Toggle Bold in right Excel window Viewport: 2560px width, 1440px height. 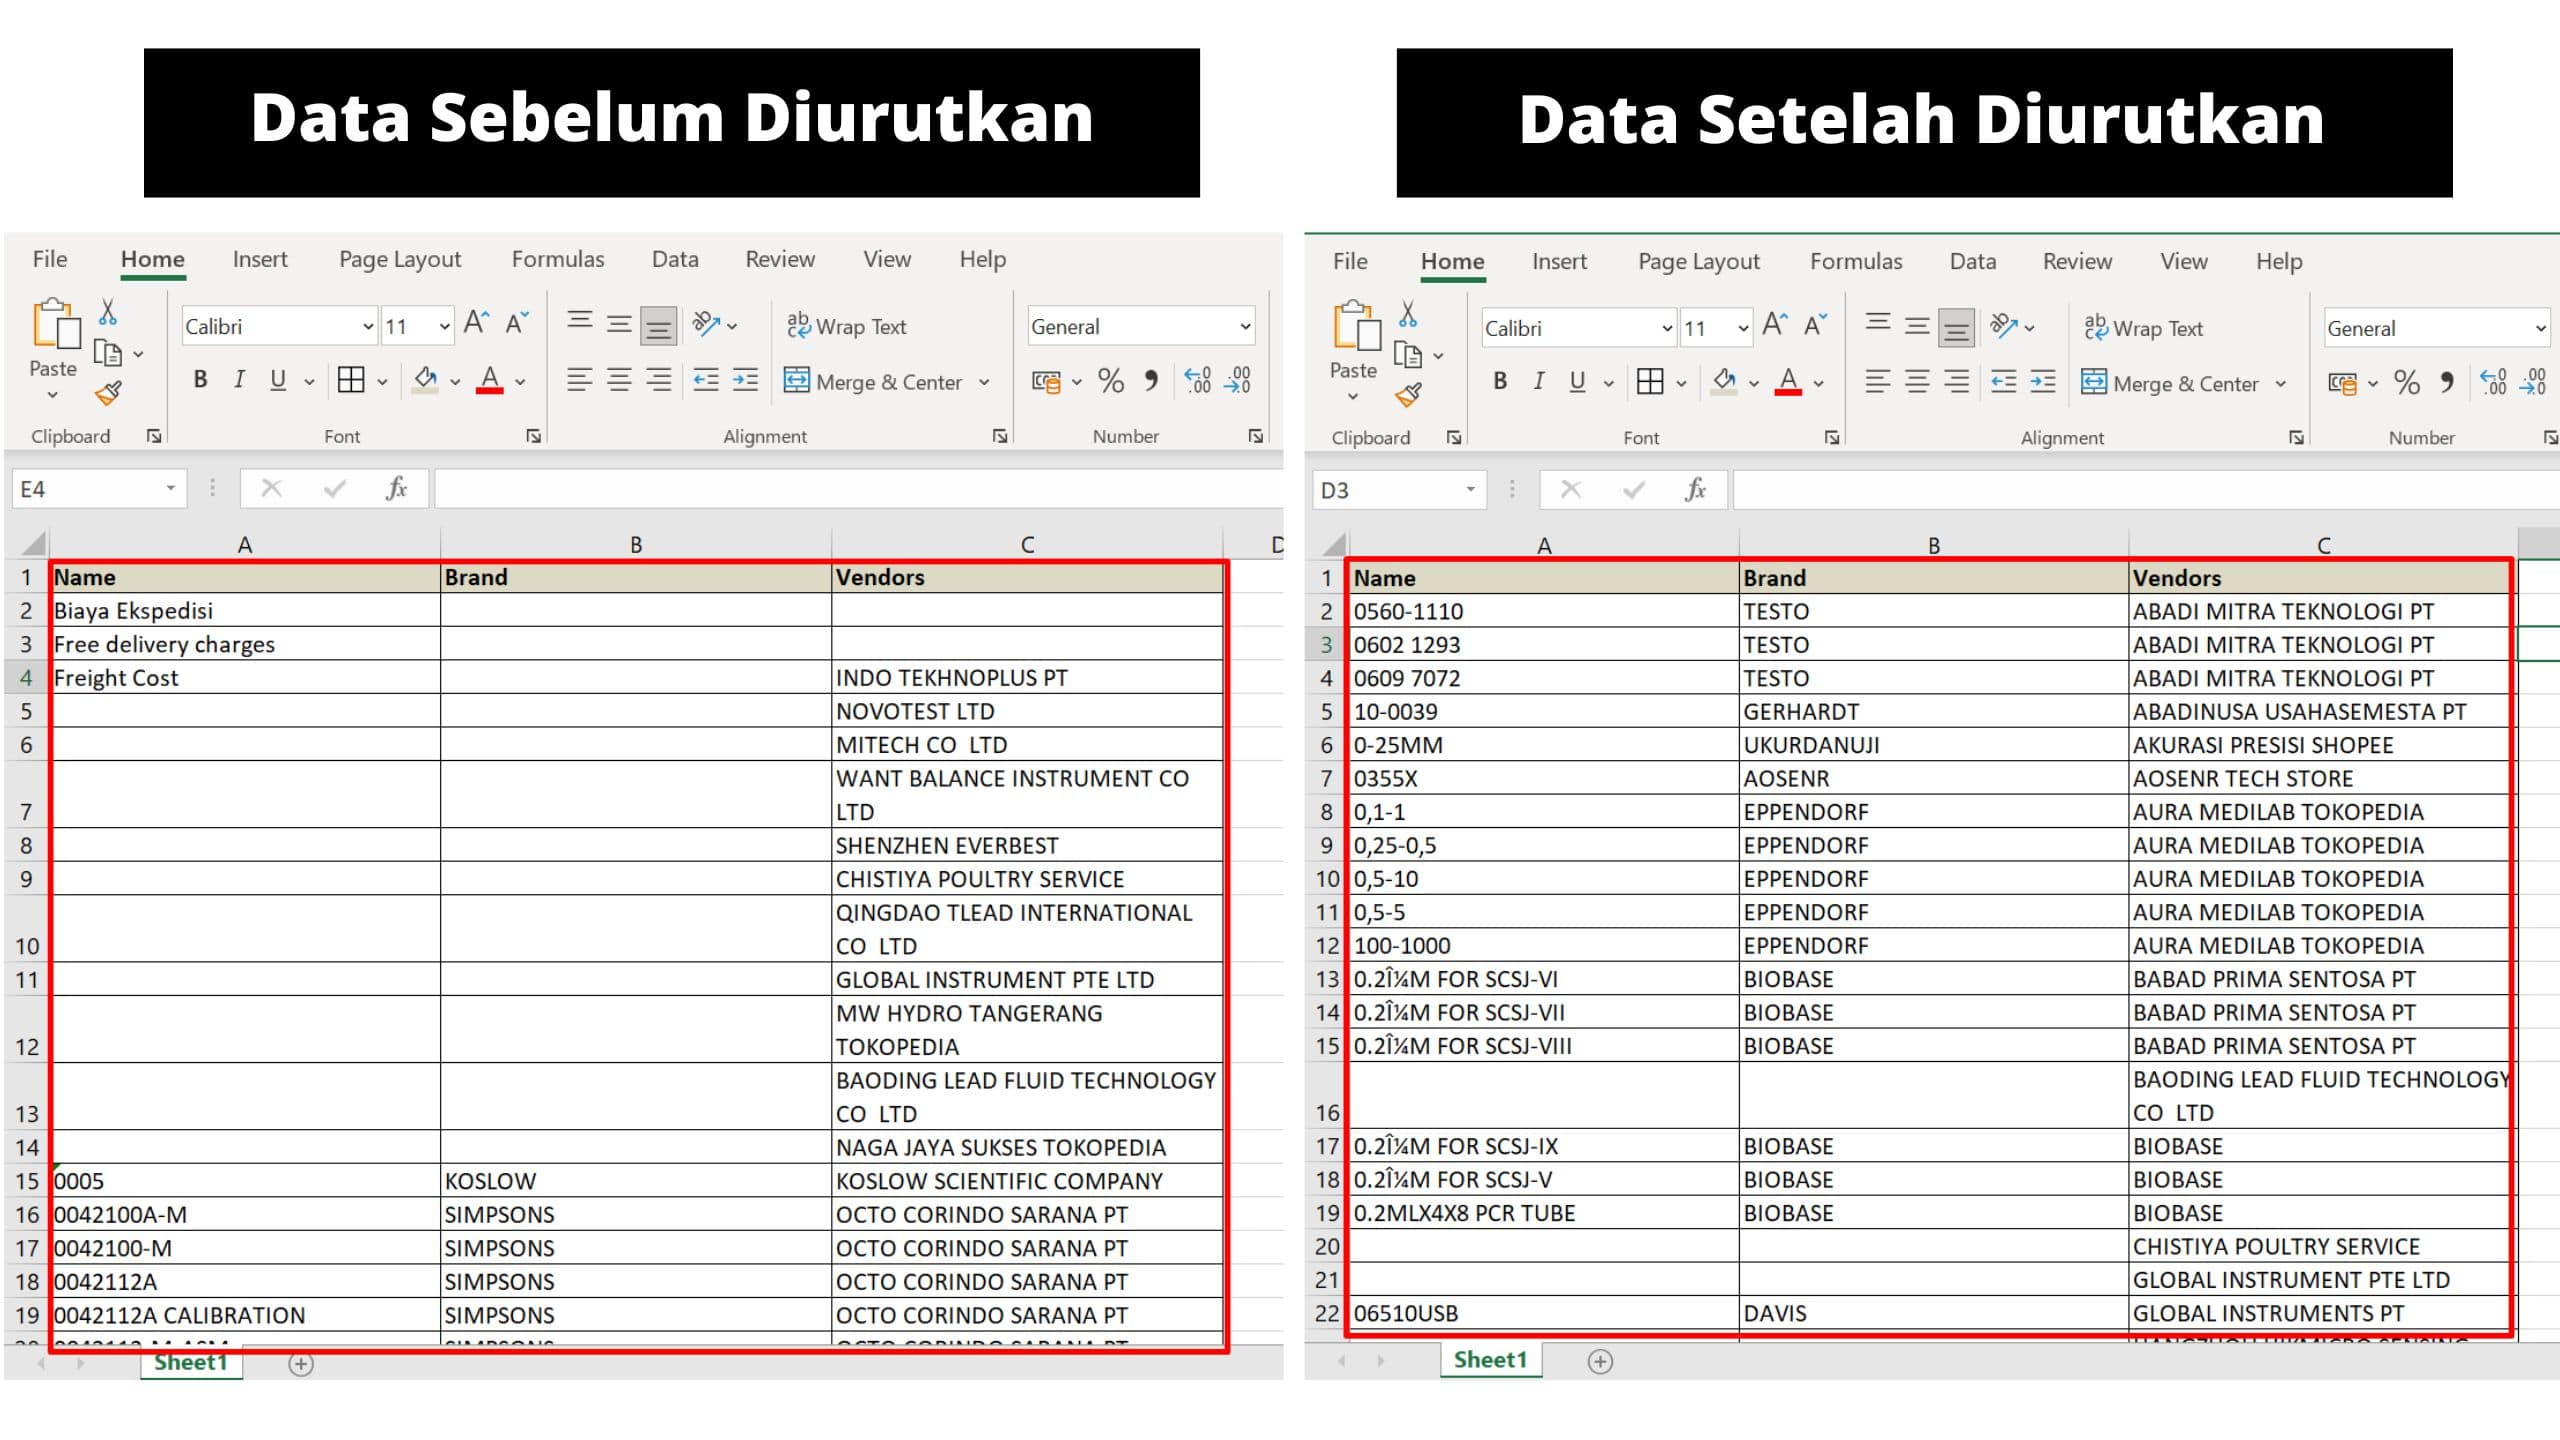coord(1500,382)
